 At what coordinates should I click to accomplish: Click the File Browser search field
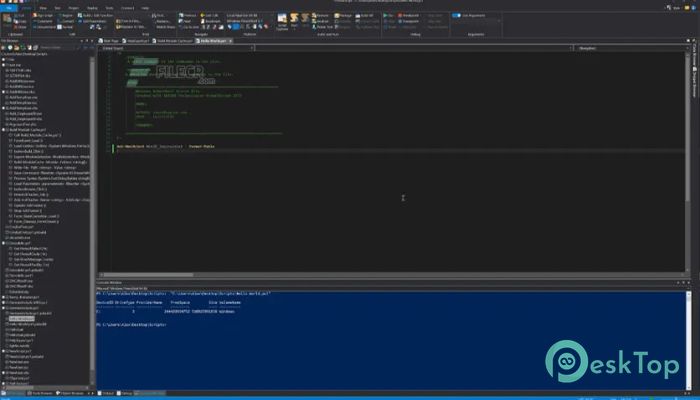58,47
